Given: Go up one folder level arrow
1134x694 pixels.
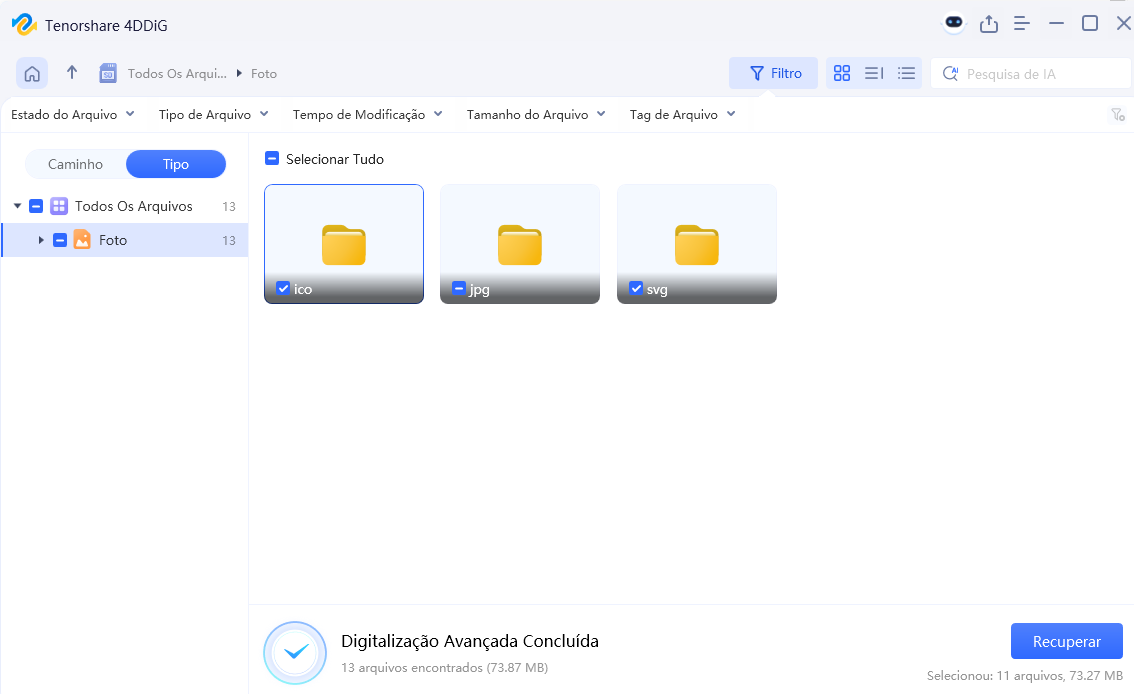Looking at the screenshot, I should [x=72, y=73].
